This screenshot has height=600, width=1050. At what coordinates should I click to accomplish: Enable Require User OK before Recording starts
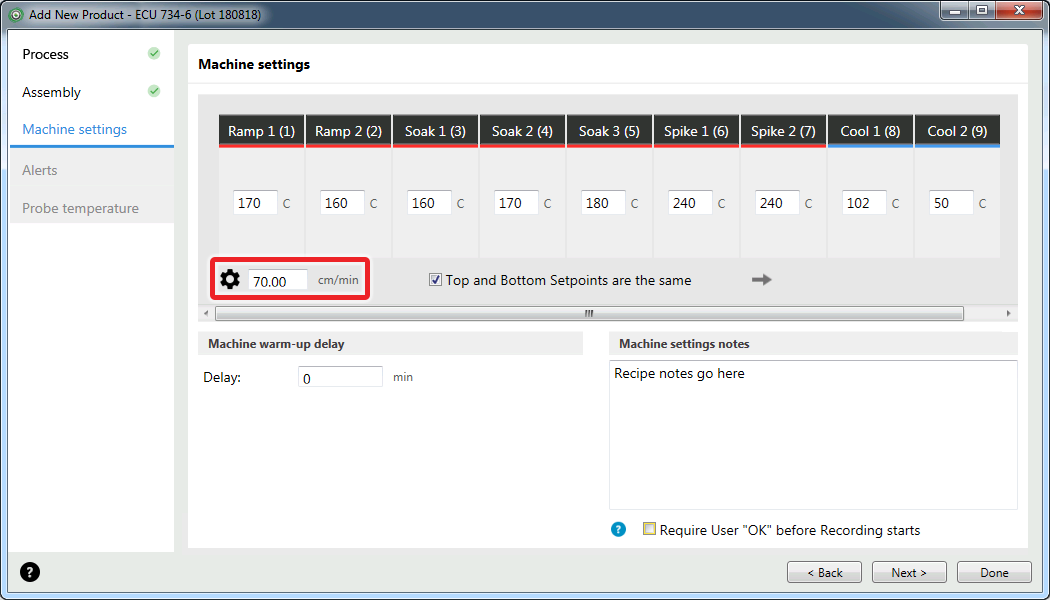pyautogui.click(x=649, y=529)
